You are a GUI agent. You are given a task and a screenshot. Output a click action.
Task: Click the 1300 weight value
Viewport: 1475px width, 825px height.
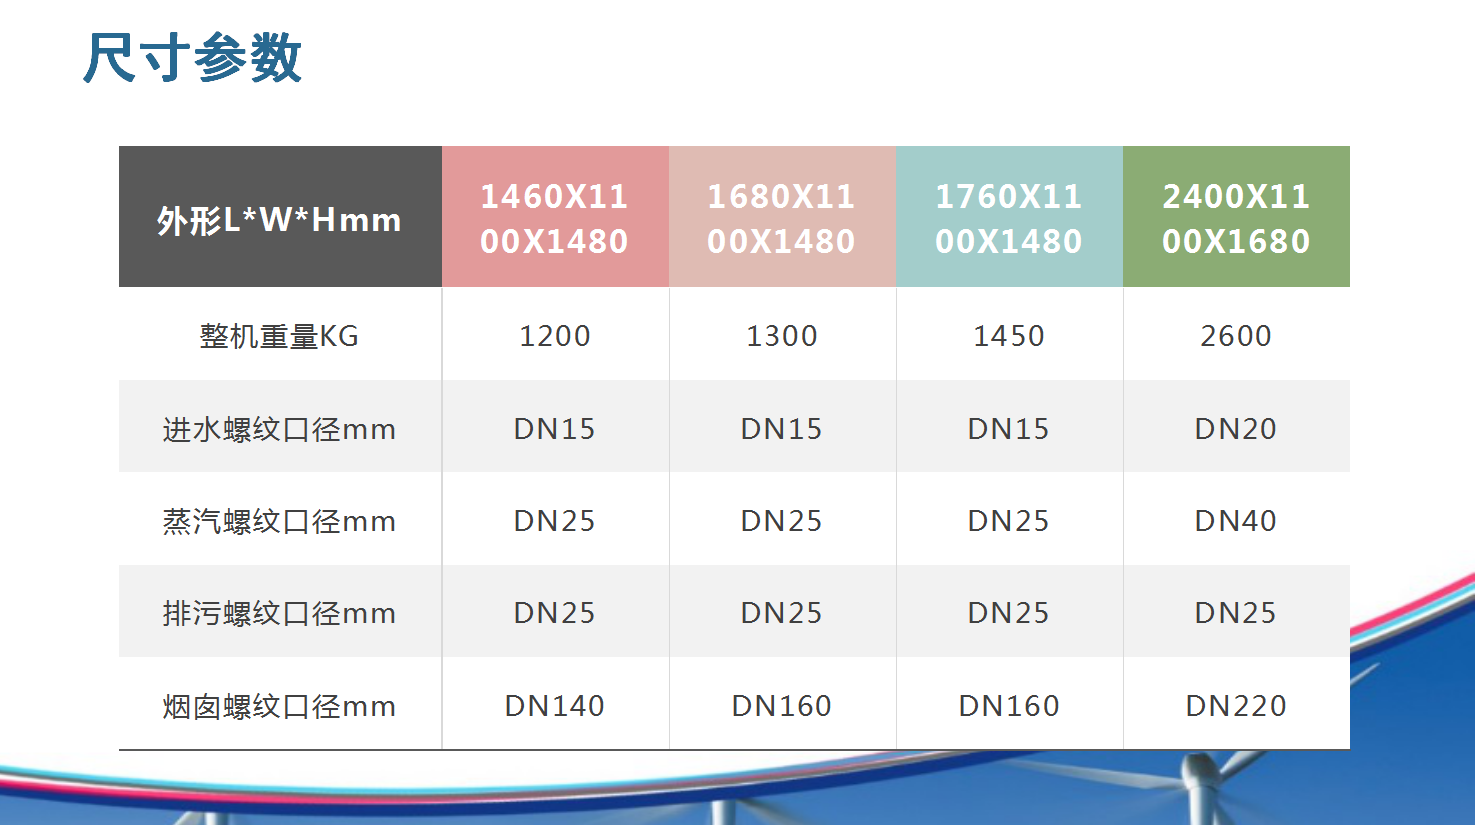(x=781, y=336)
